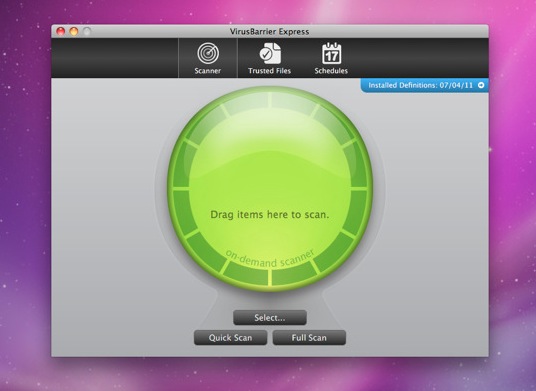This screenshot has width=536, height=391.
Task: Start a Quick Scan
Action: [x=230, y=338]
